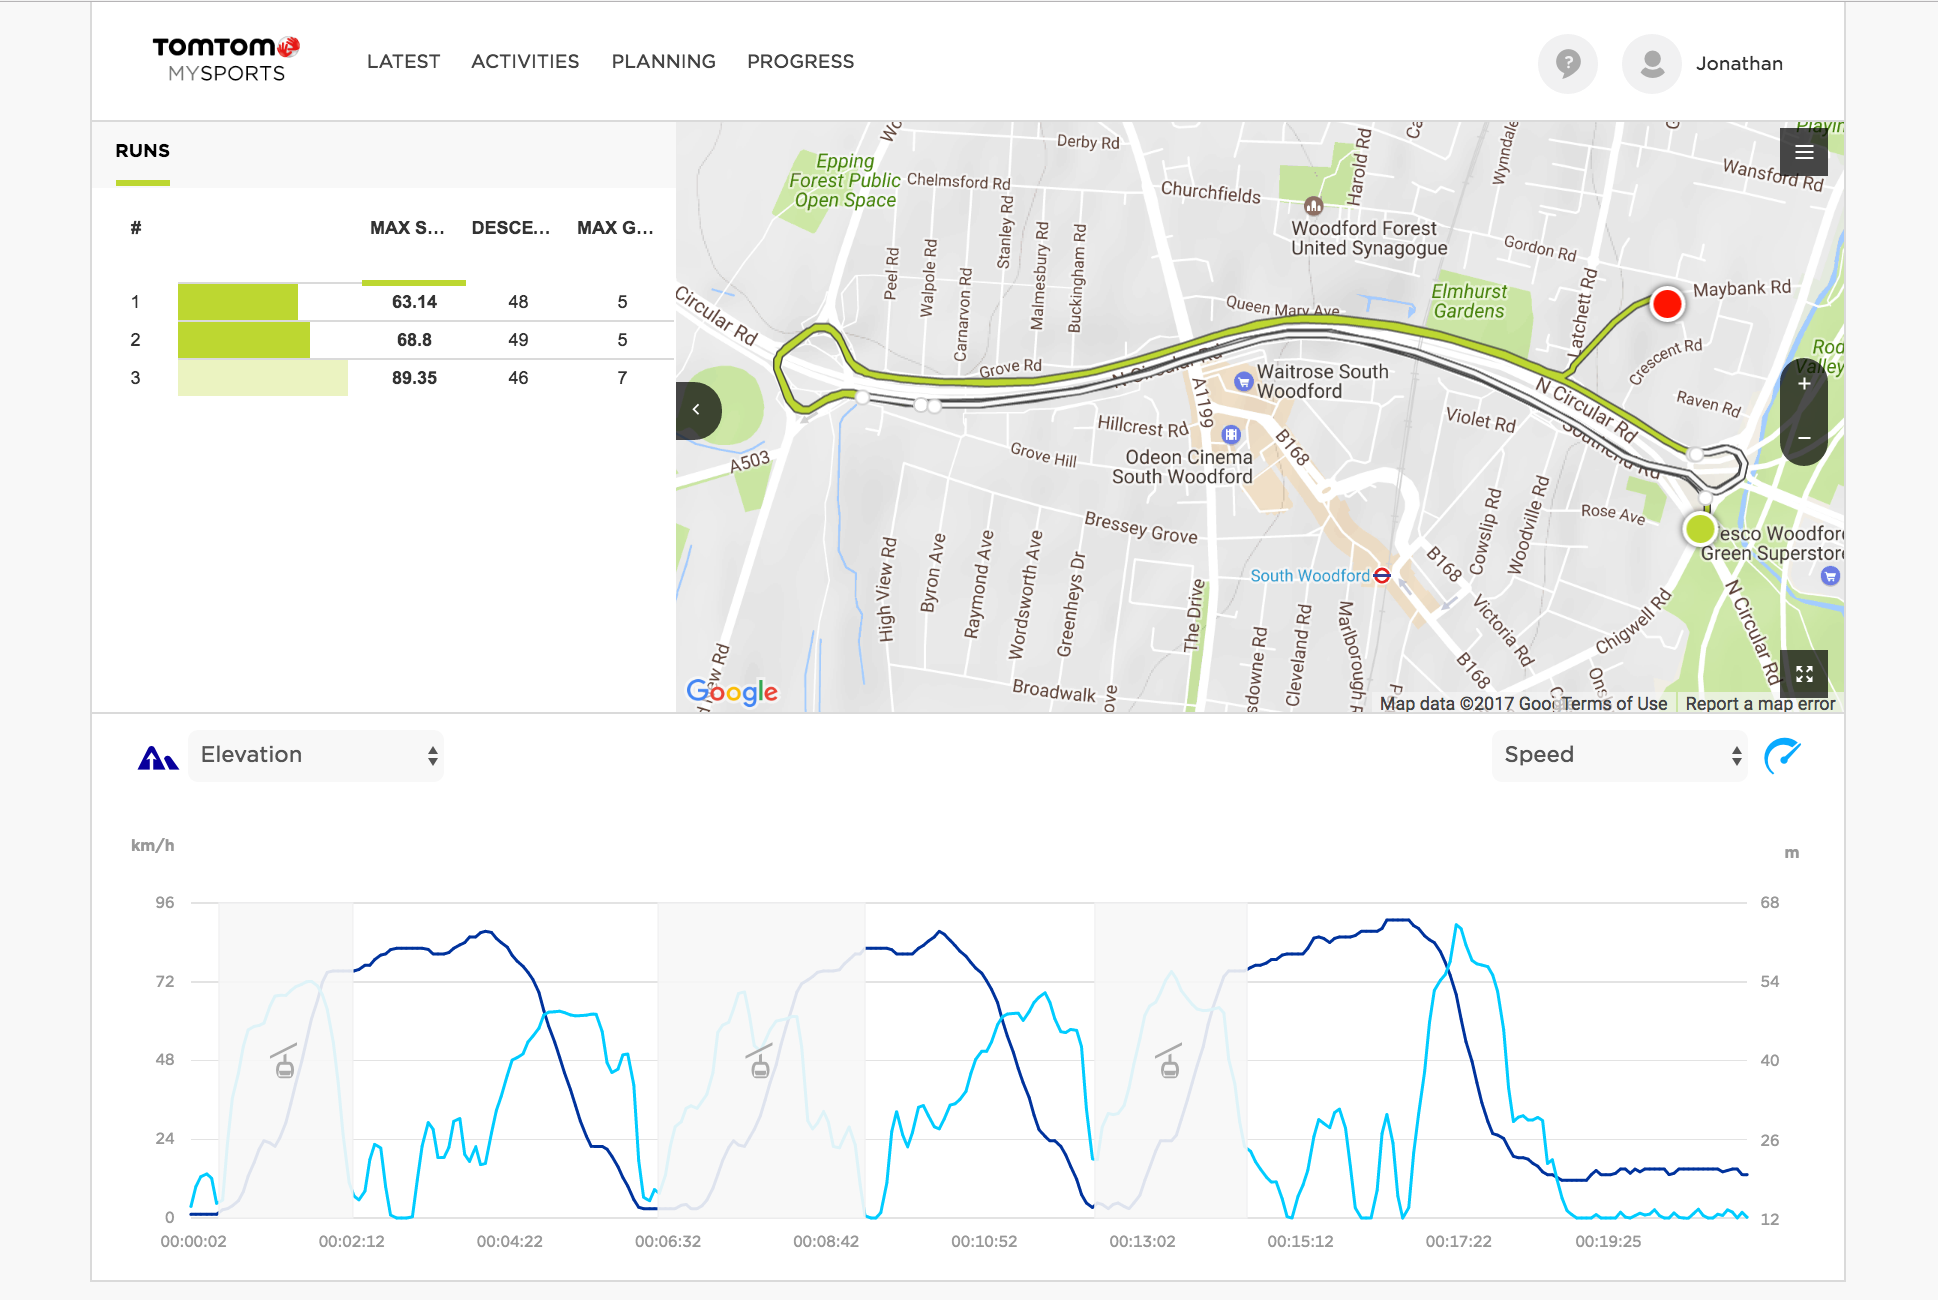Viewport: 1938px width, 1300px height.
Task: Select run 3 light green bar
Action: point(263,378)
